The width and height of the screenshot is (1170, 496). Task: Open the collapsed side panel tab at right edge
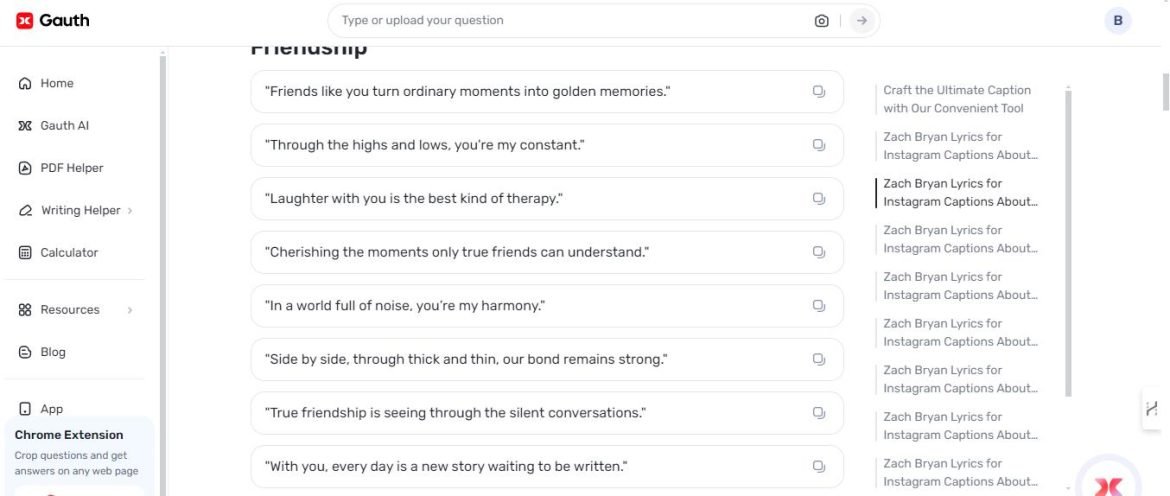click(x=1152, y=408)
